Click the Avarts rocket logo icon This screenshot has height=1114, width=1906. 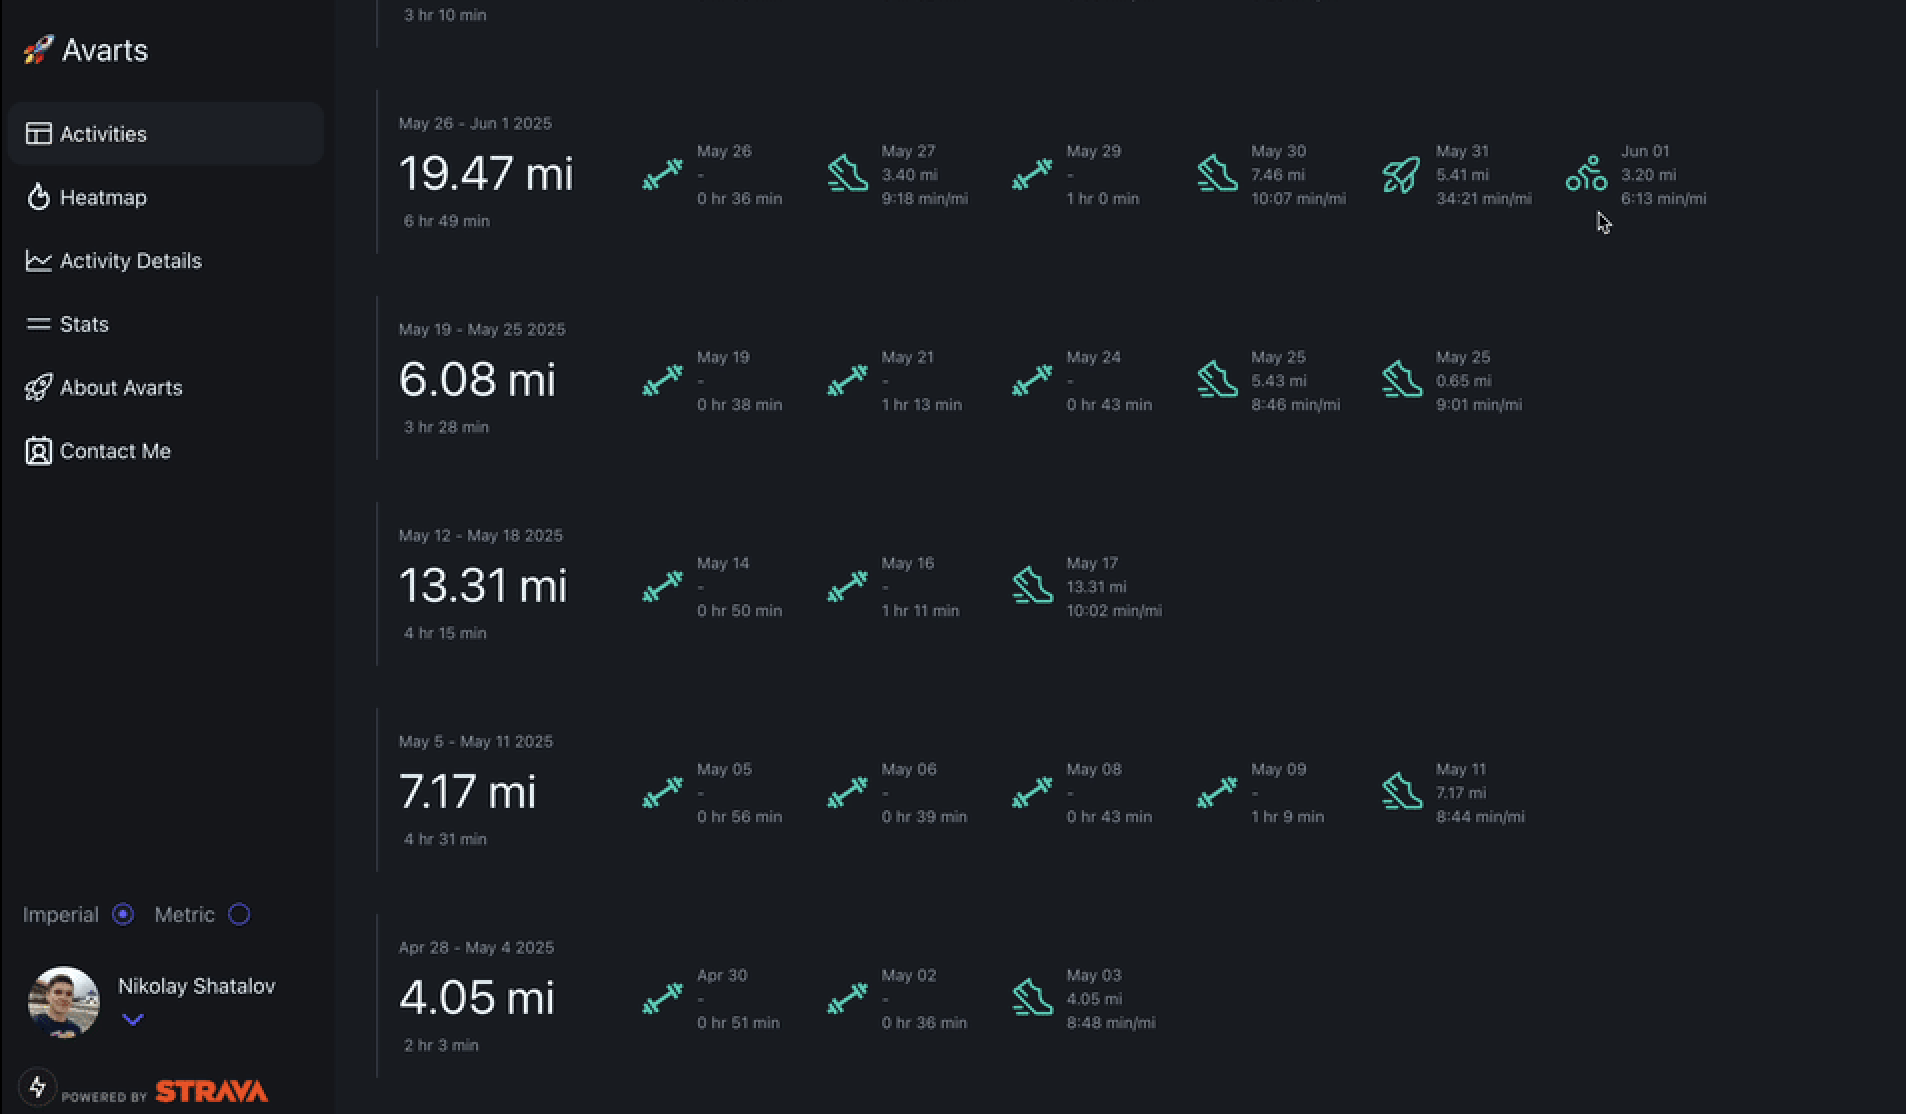38,49
